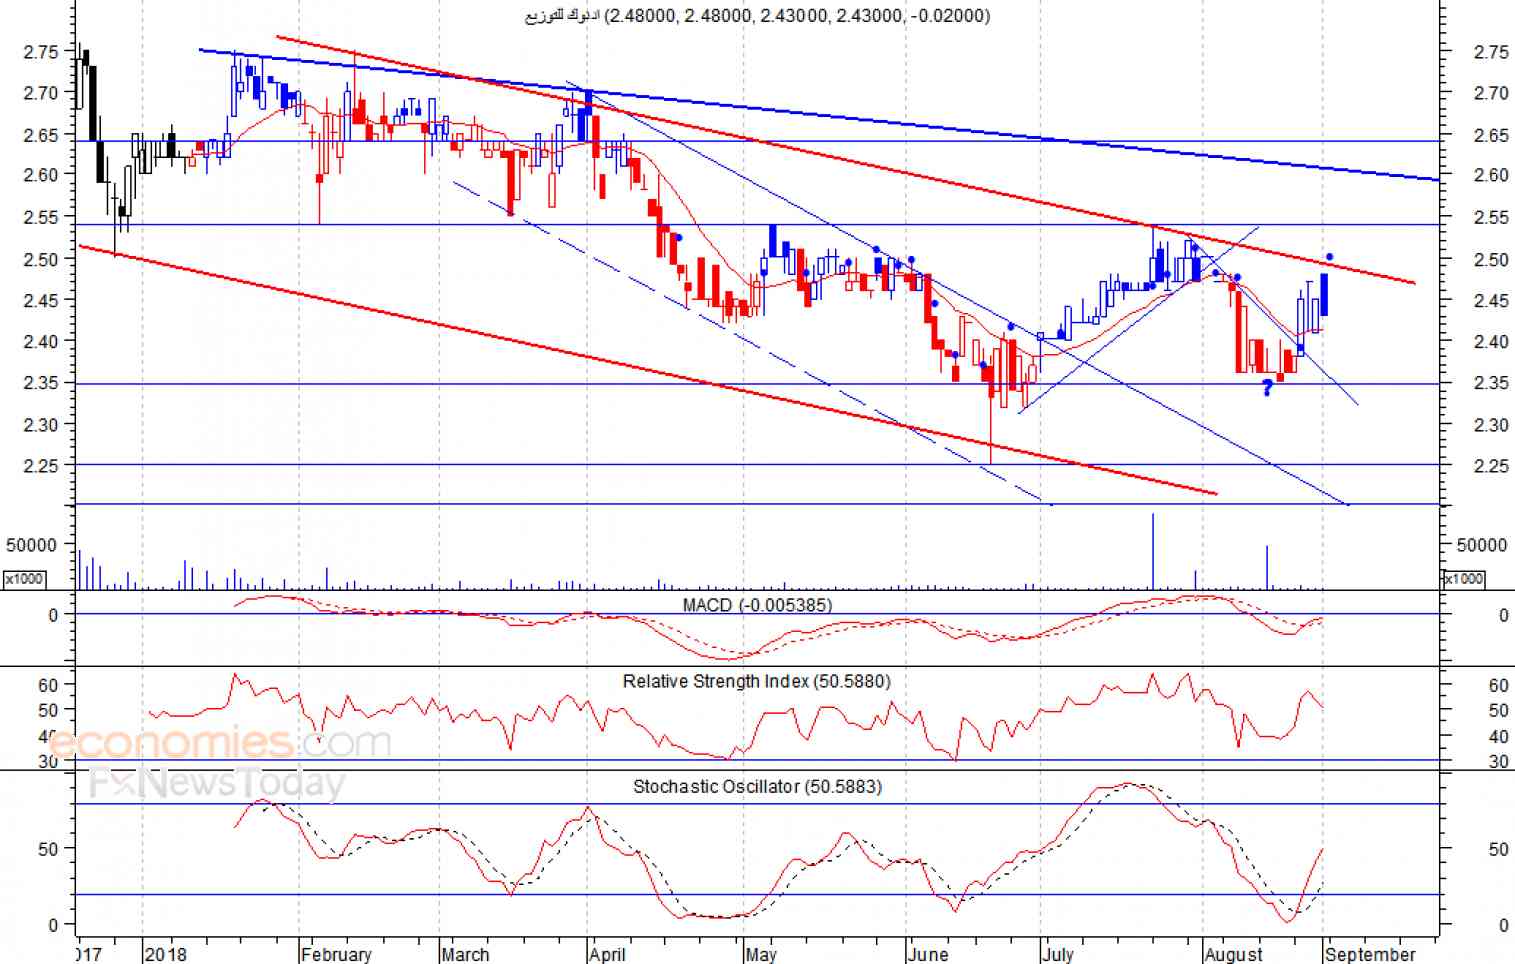Click 2.75 on the left price axis
Viewport: 1515px width, 964px height.
pyautogui.click(x=41, y=51)
